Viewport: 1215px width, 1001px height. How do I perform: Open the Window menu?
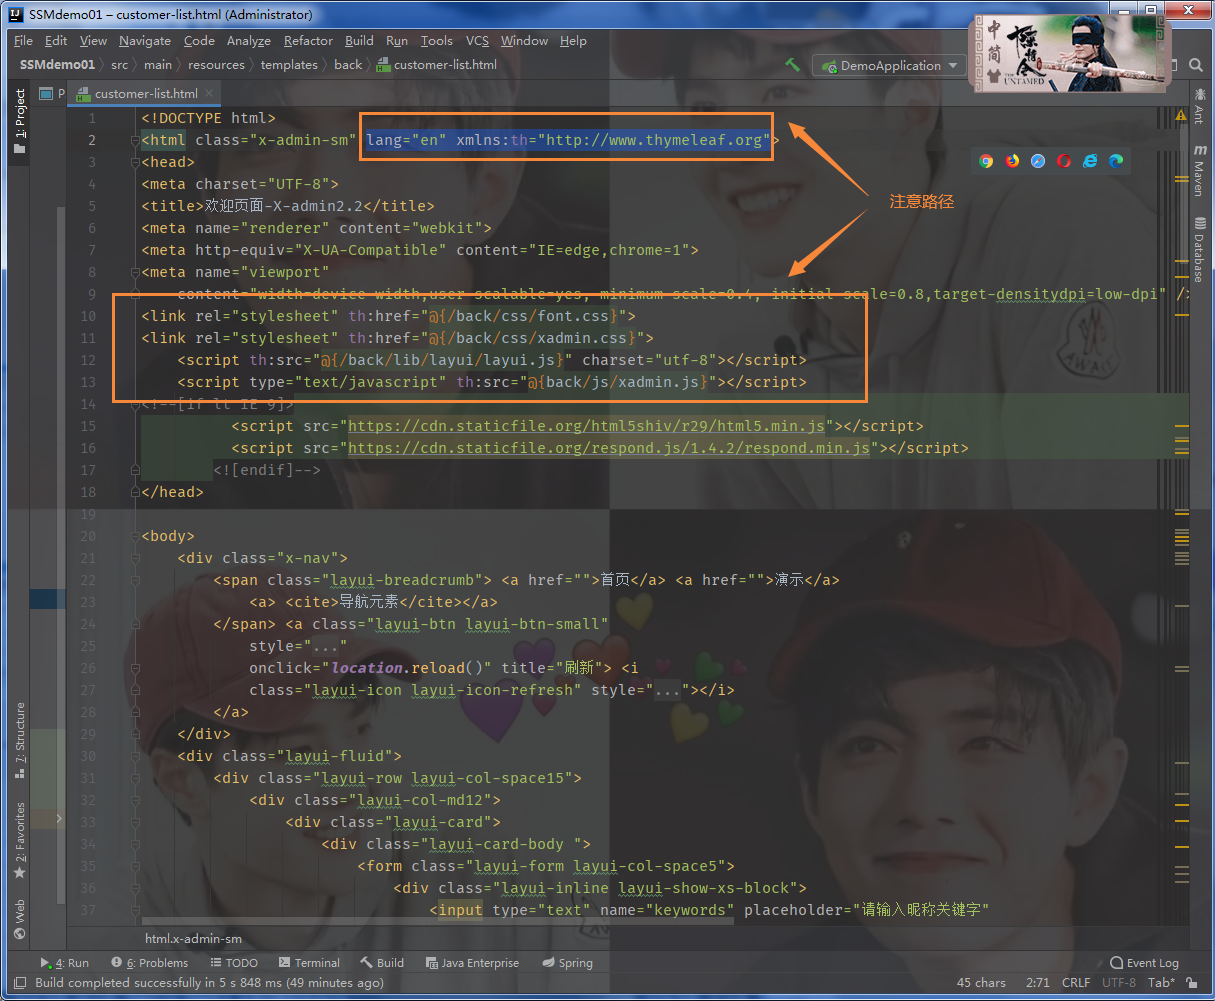coord(524,41)
